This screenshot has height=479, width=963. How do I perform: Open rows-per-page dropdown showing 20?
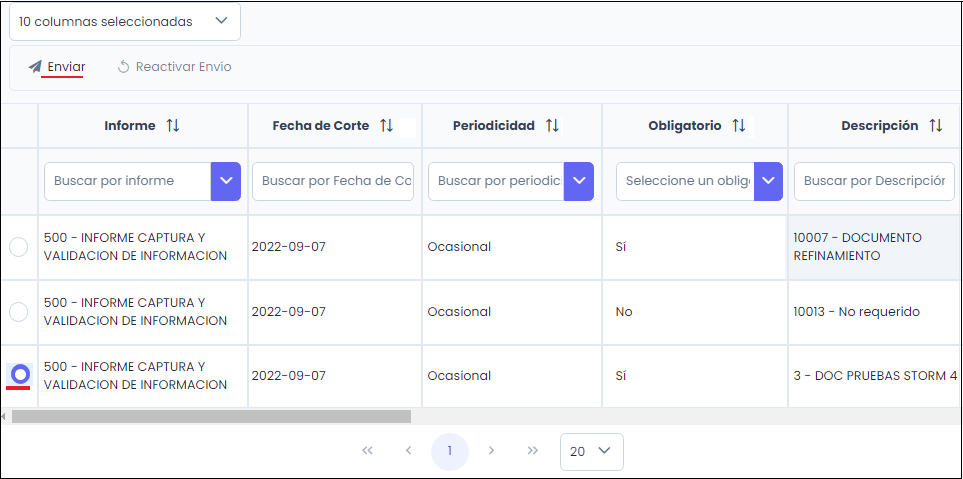tap(592, 451)
